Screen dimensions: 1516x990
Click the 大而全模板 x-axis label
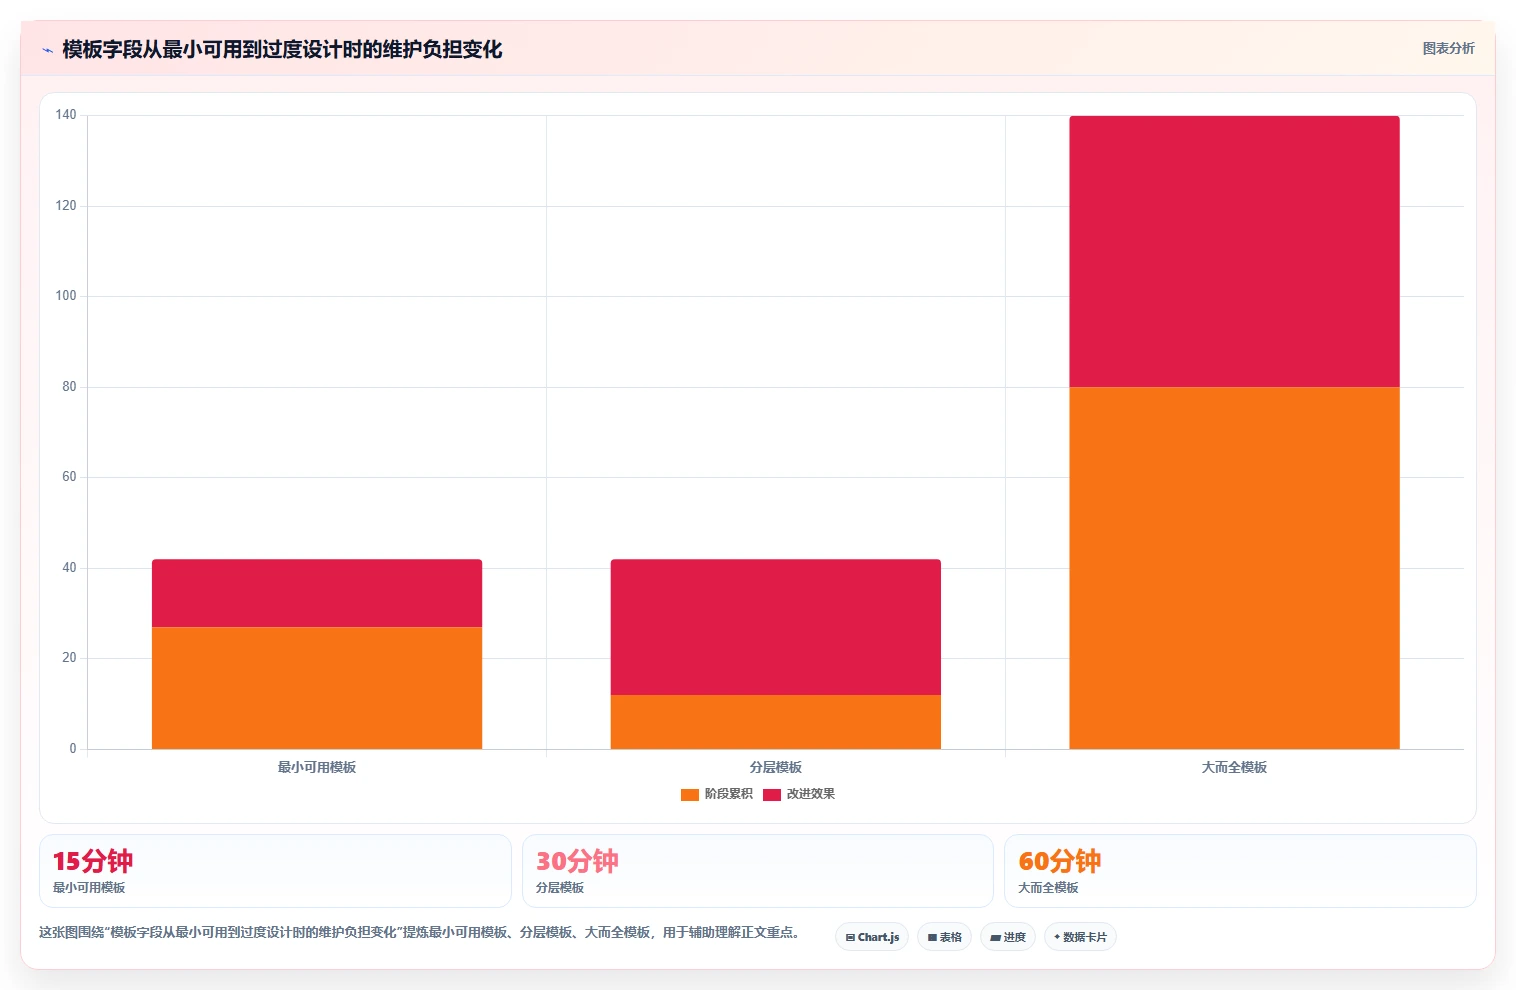1234,767
